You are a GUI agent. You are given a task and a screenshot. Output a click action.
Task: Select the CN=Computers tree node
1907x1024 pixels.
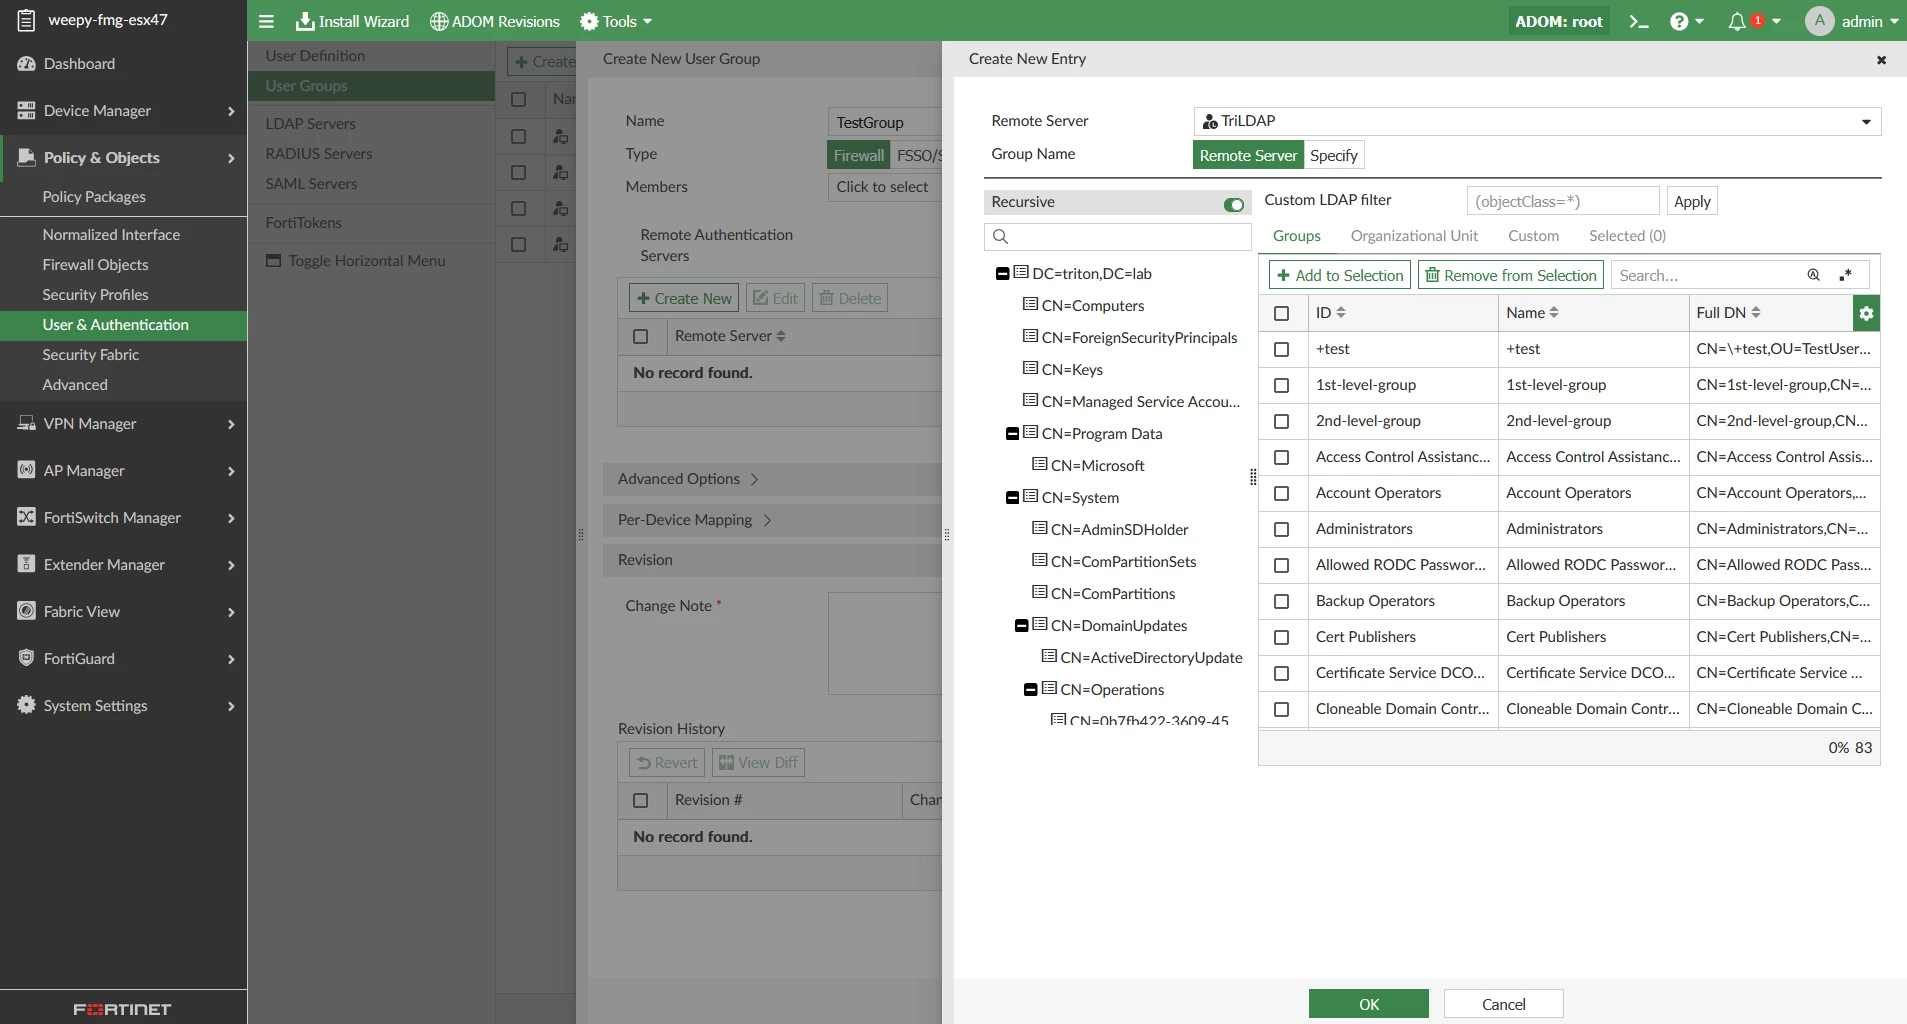pyautogui.click(x=1092, y=306)
